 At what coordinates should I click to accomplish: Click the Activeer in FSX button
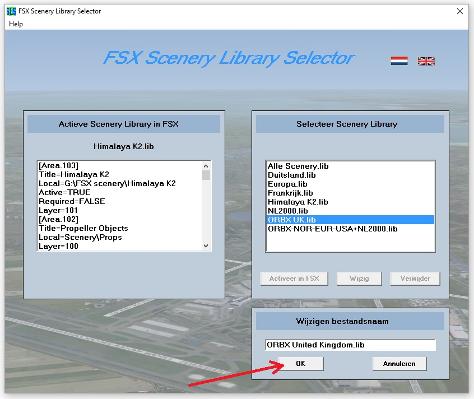[294, 279]
